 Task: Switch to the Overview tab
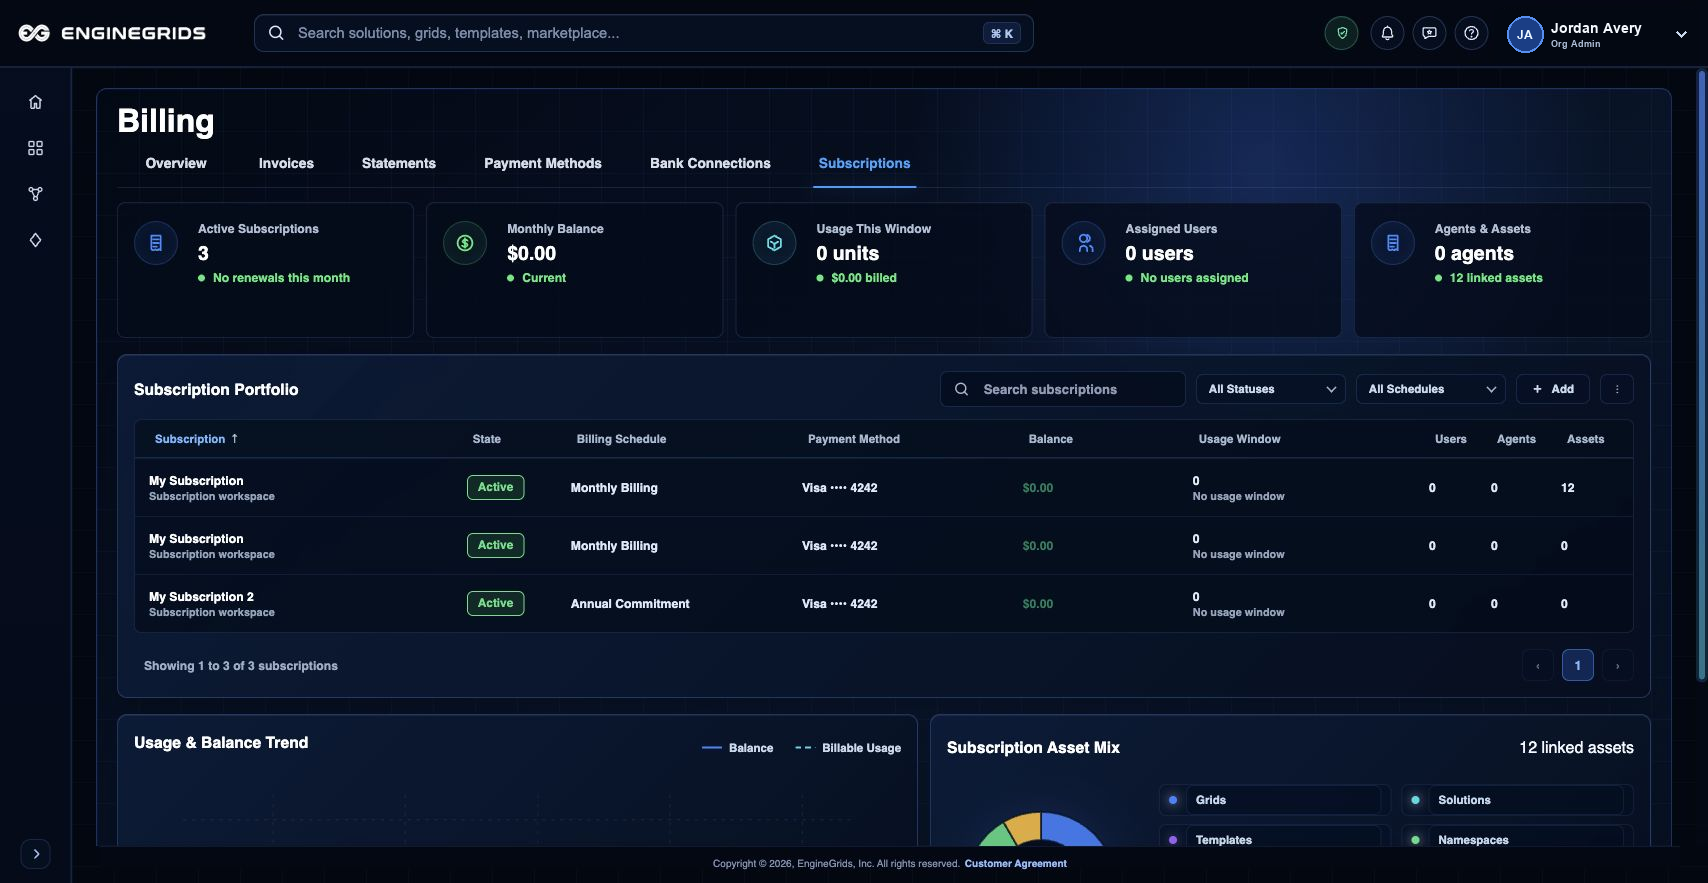pos(176,163)
